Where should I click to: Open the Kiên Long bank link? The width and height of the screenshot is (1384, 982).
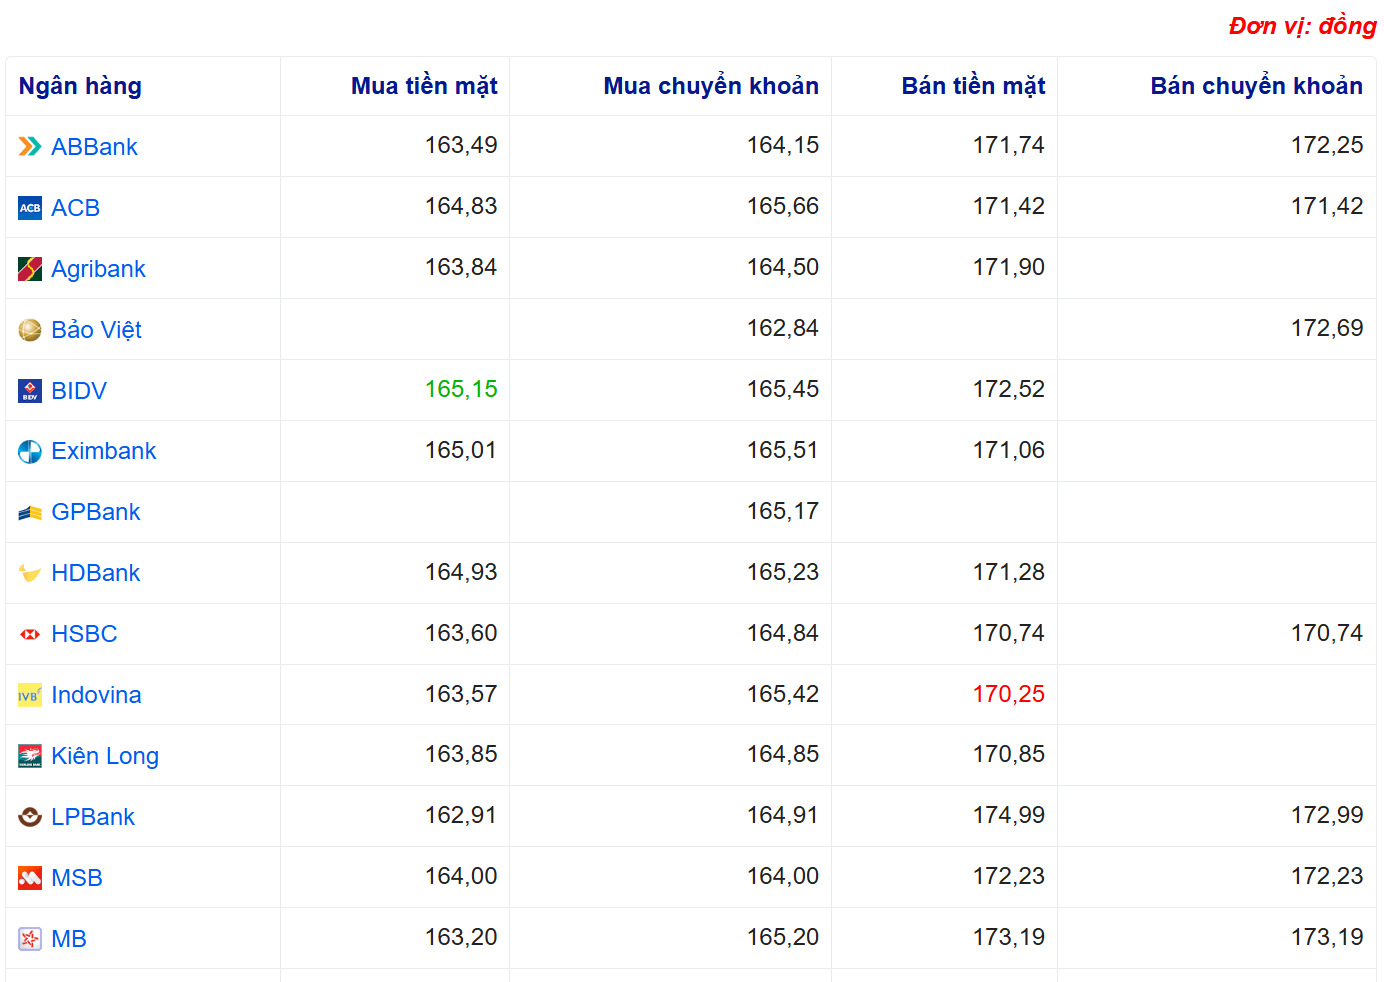[x=105, y=756]
